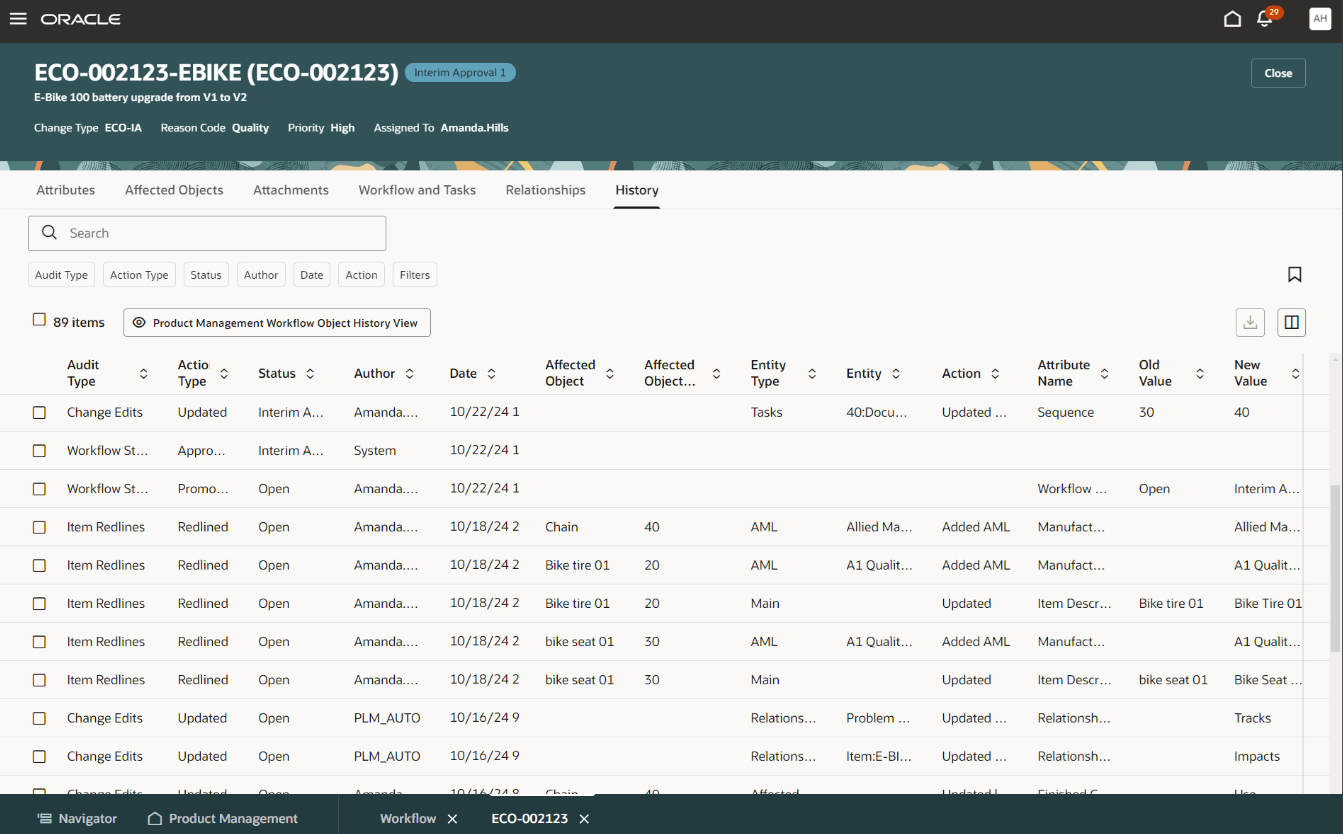Switch to the Attributes tab
Viewport: 1343px width, 834px height.
click(x=66, y=190)
